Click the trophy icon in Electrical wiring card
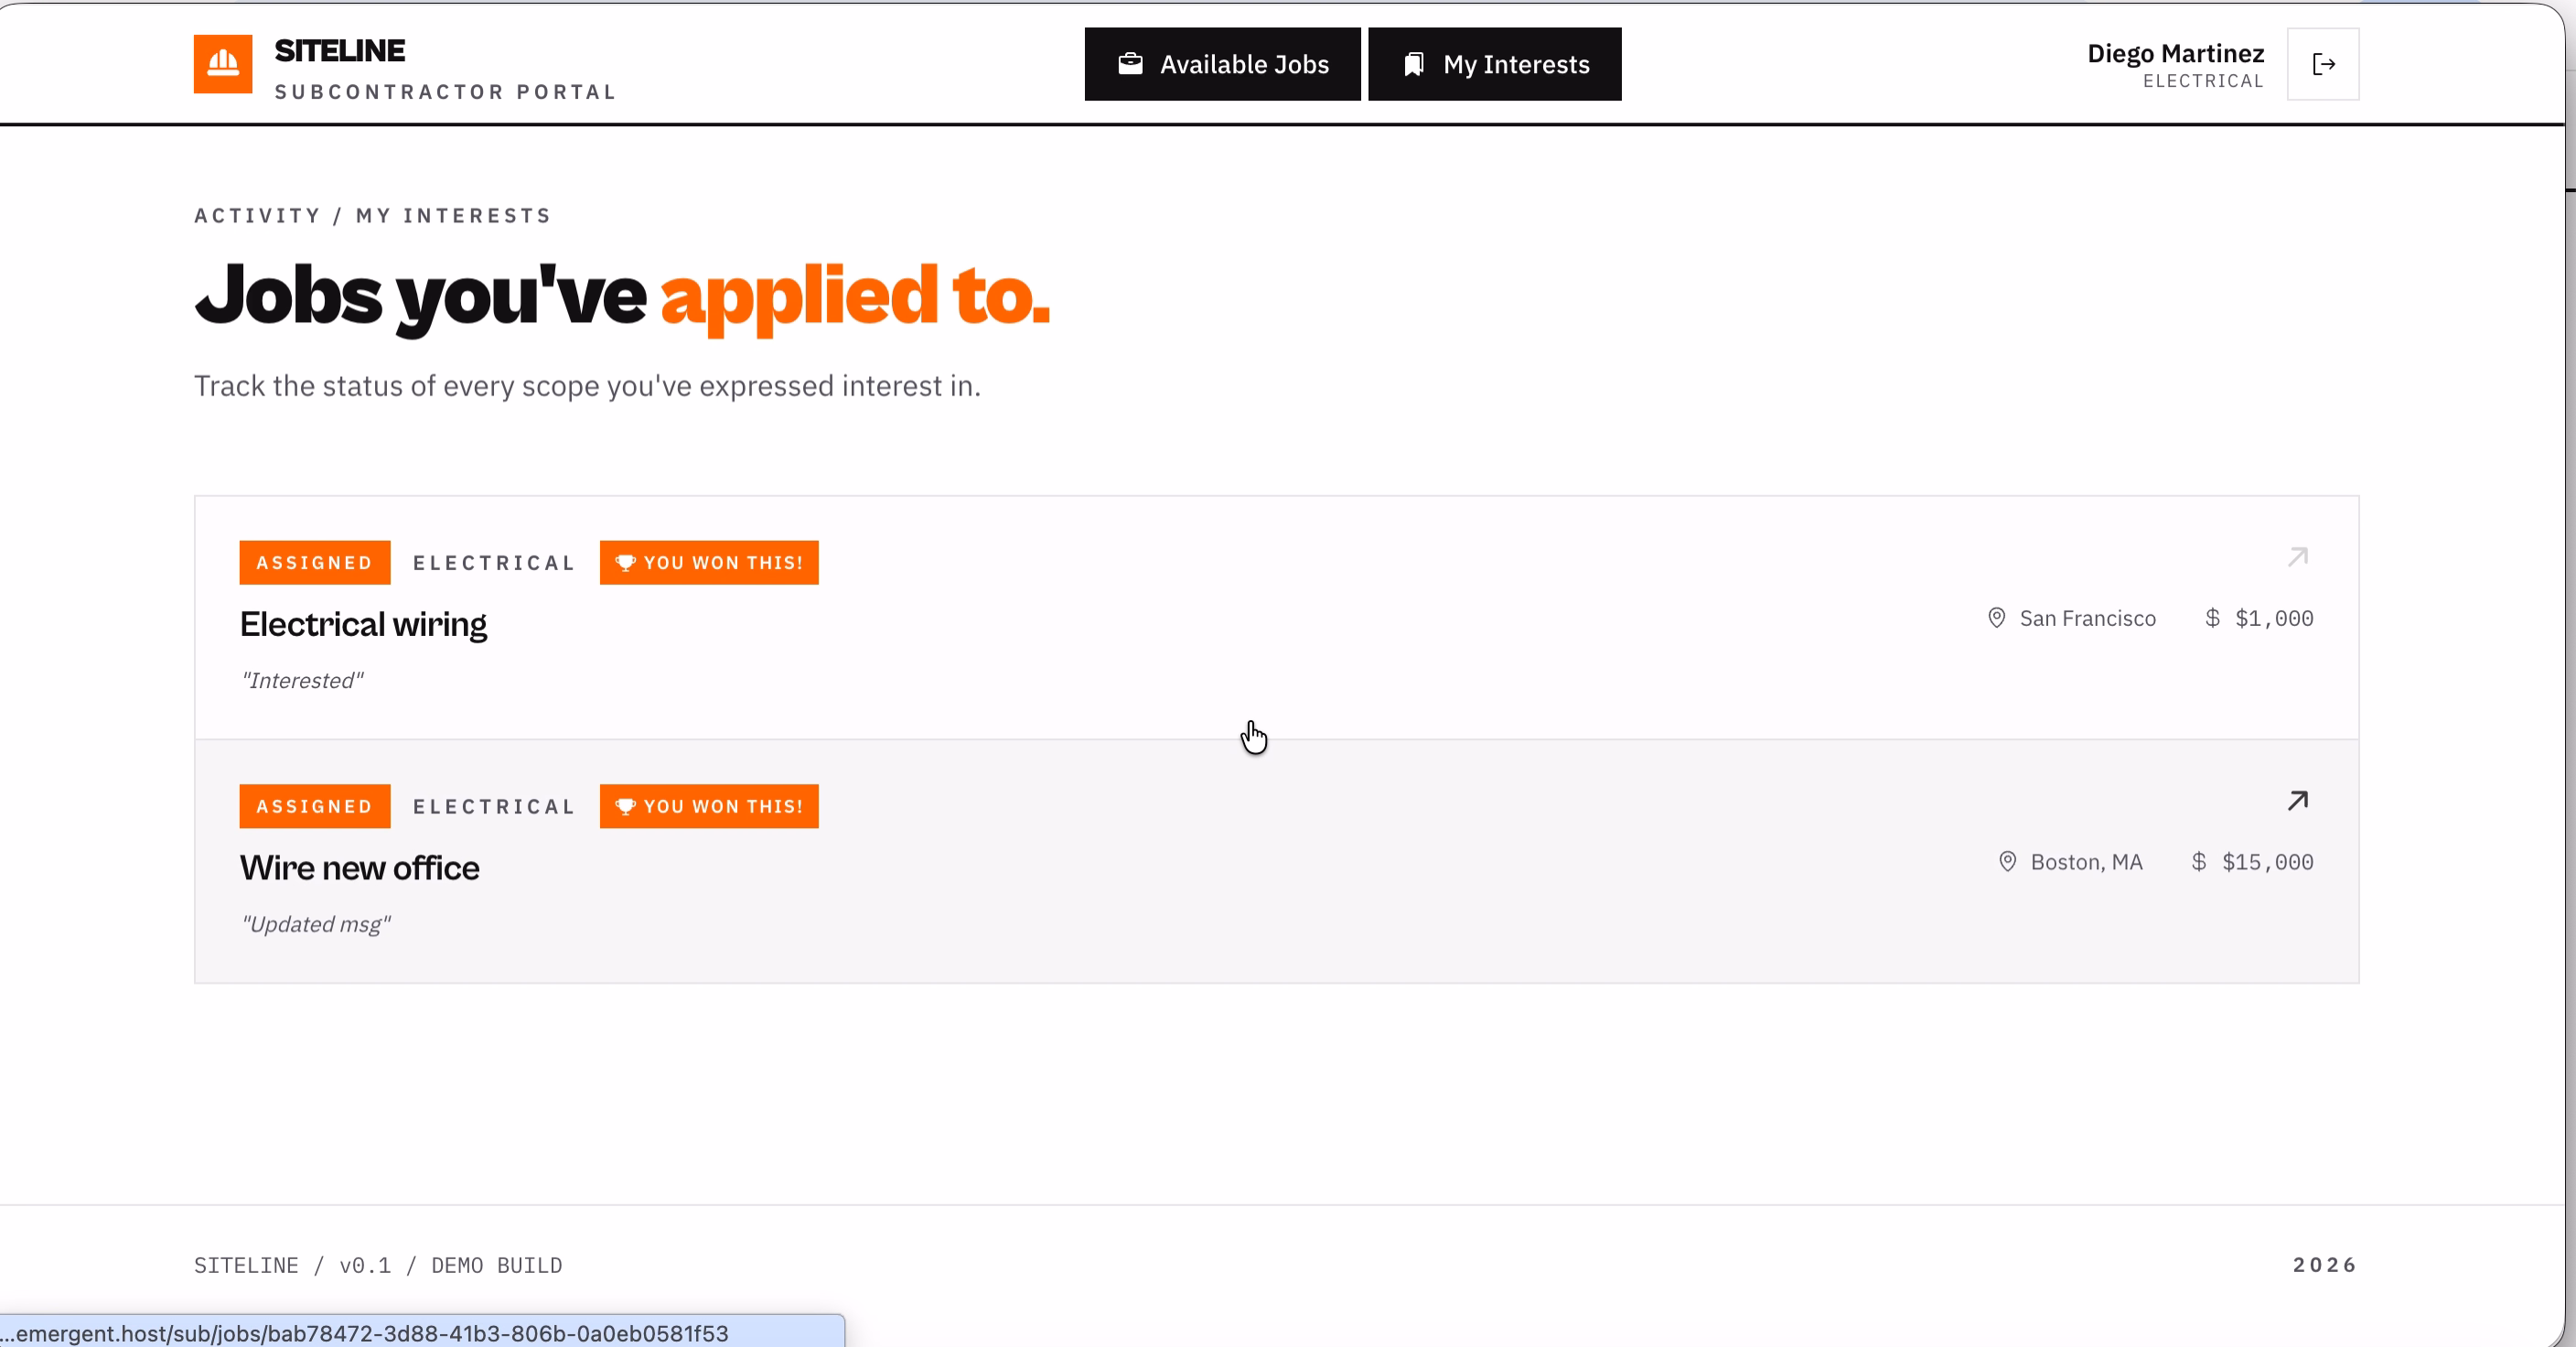 [626, 563]
